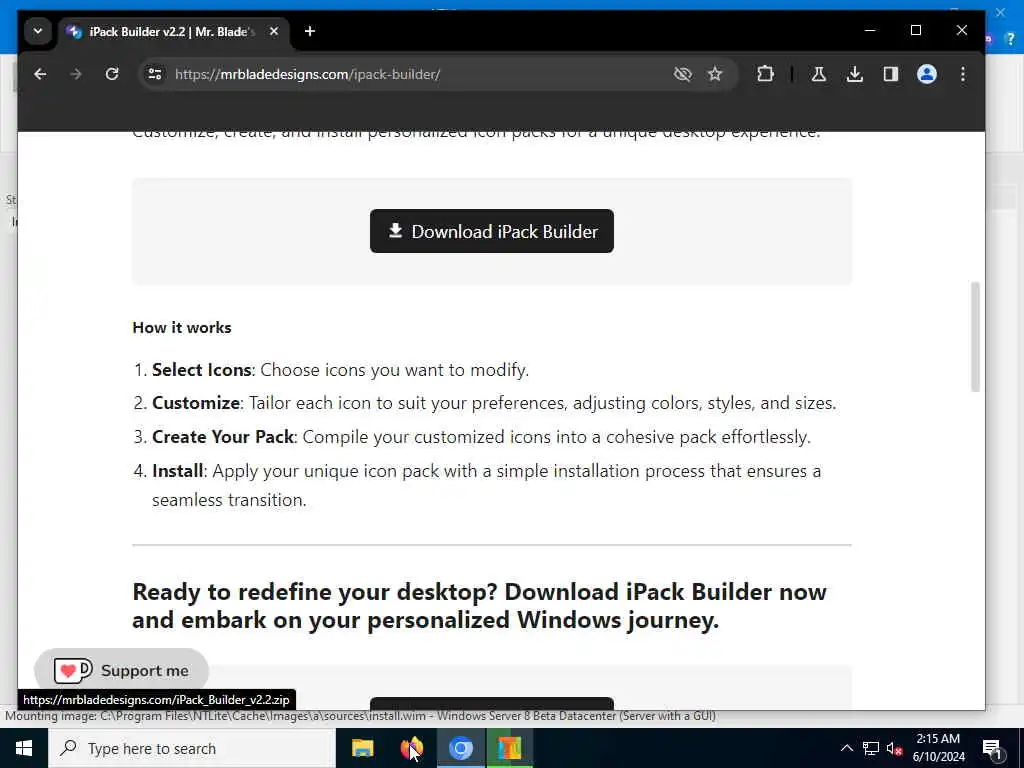Open Chrome Labs flask icon
Viewport: 1024px width, 768px height.
click(818, 74)
